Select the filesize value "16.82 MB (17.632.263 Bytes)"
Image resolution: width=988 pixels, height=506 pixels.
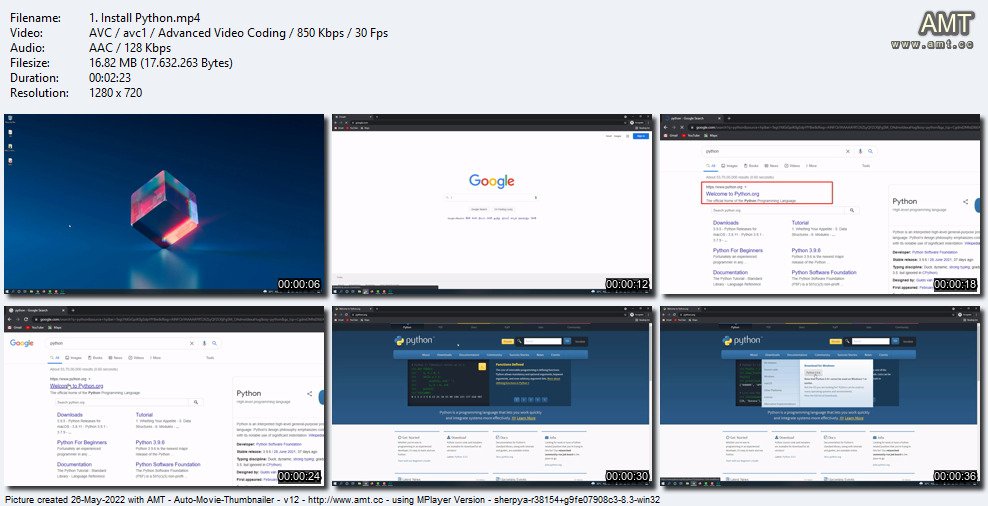pyautogui.click(x=161, y=63)
